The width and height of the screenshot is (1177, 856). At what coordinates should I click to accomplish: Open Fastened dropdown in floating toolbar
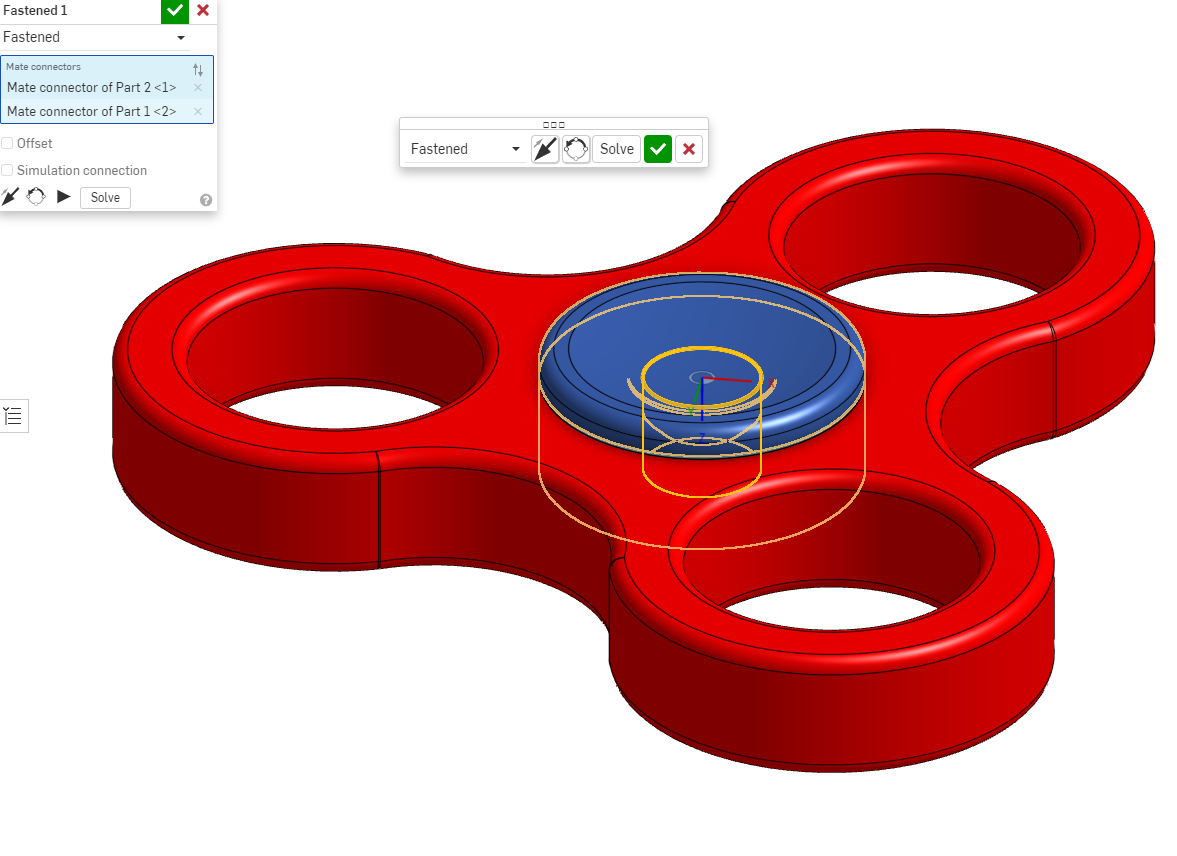tap(464, 149)
